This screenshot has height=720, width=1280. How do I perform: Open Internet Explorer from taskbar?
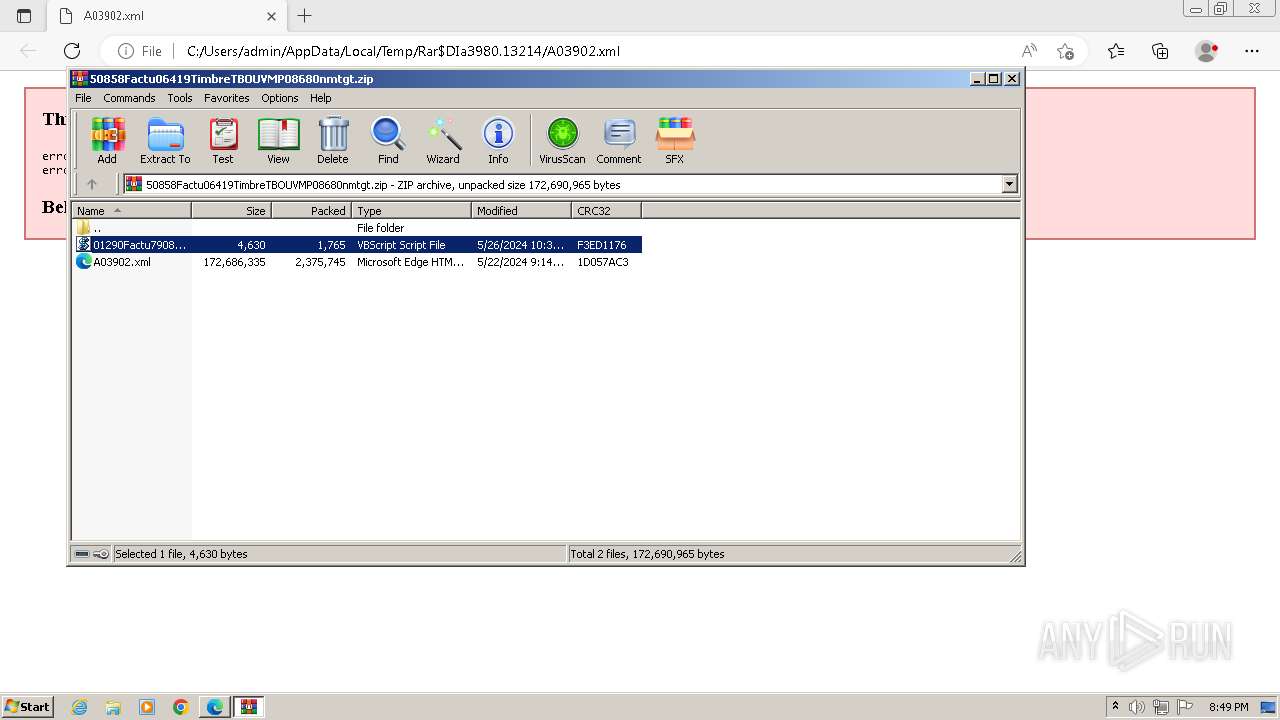pos(79,707)
